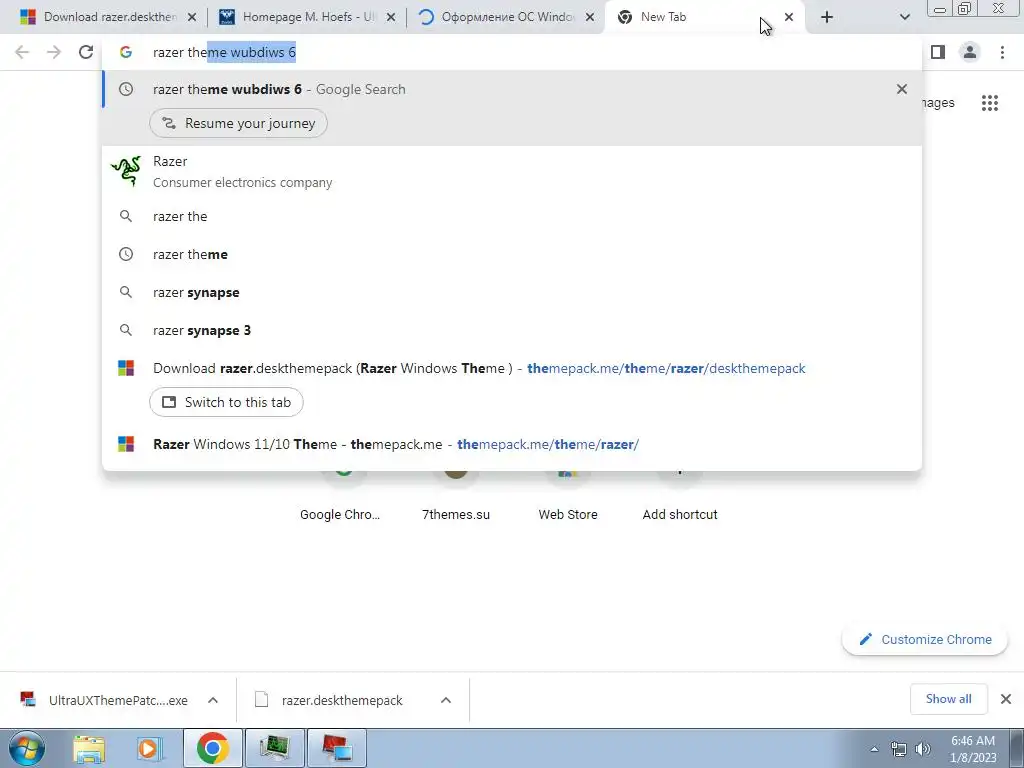1024x768 pixels.
Task: Click Customize Chrome button
Action: tap(925, 639)
